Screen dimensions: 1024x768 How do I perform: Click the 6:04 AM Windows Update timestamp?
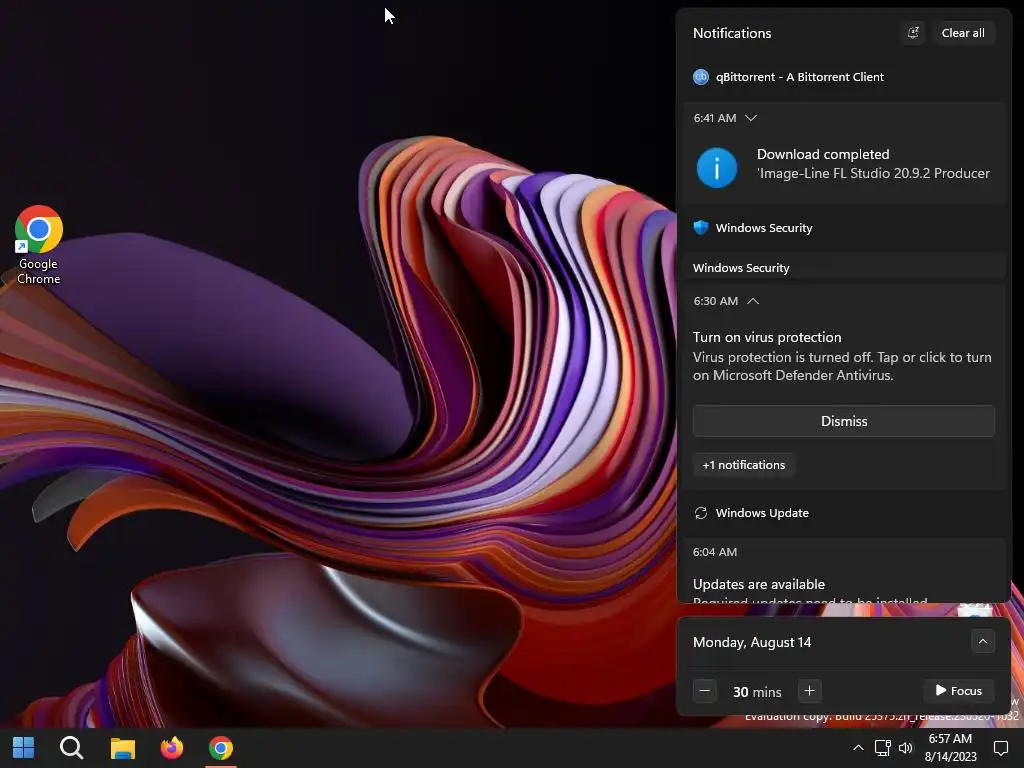715,552
